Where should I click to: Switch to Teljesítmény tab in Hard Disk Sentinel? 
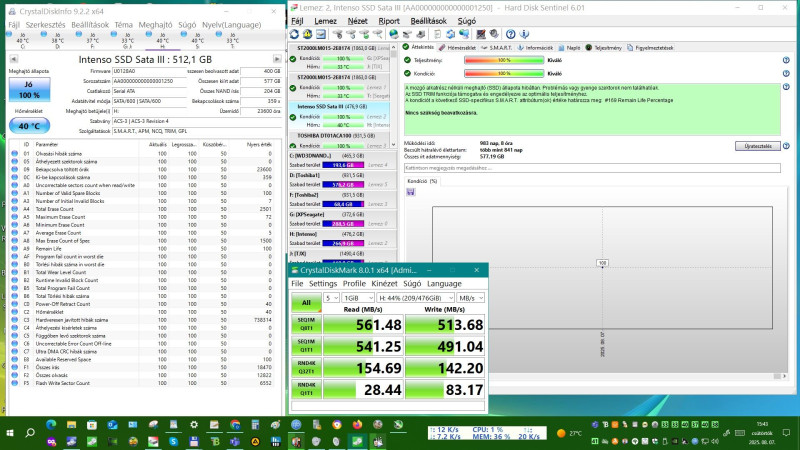604,47
